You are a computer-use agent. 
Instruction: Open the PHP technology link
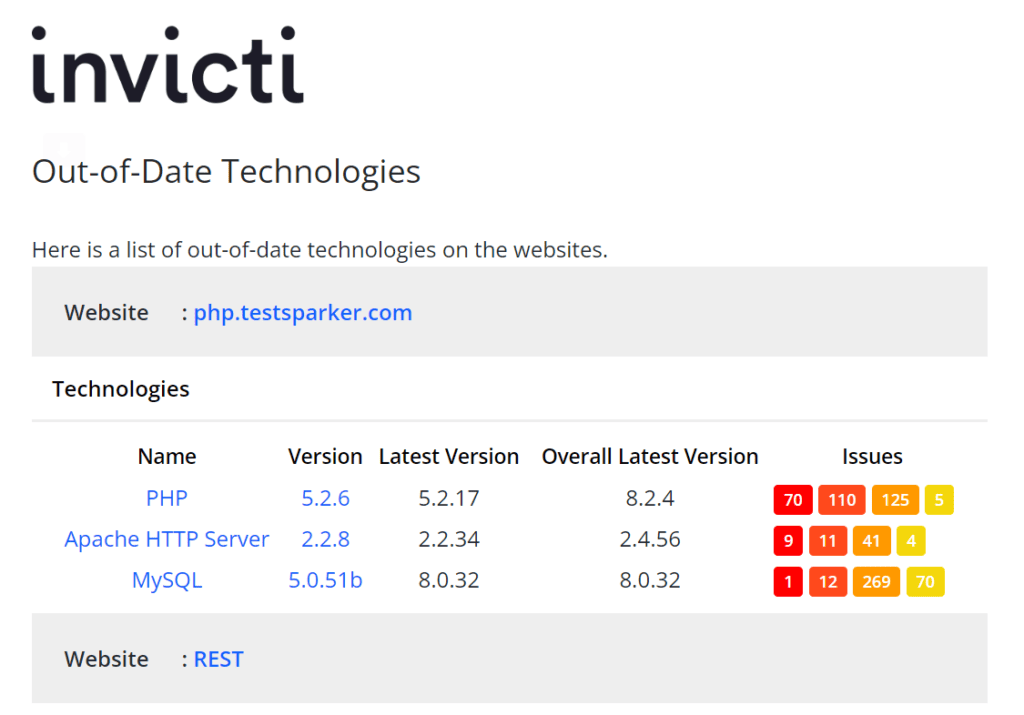coord(167,498)
